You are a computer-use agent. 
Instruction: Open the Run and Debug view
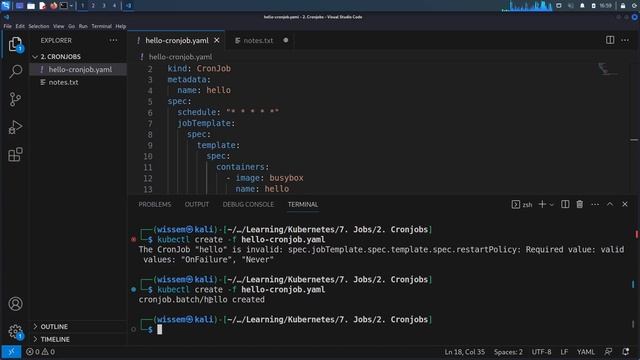(x=15, y=127)
